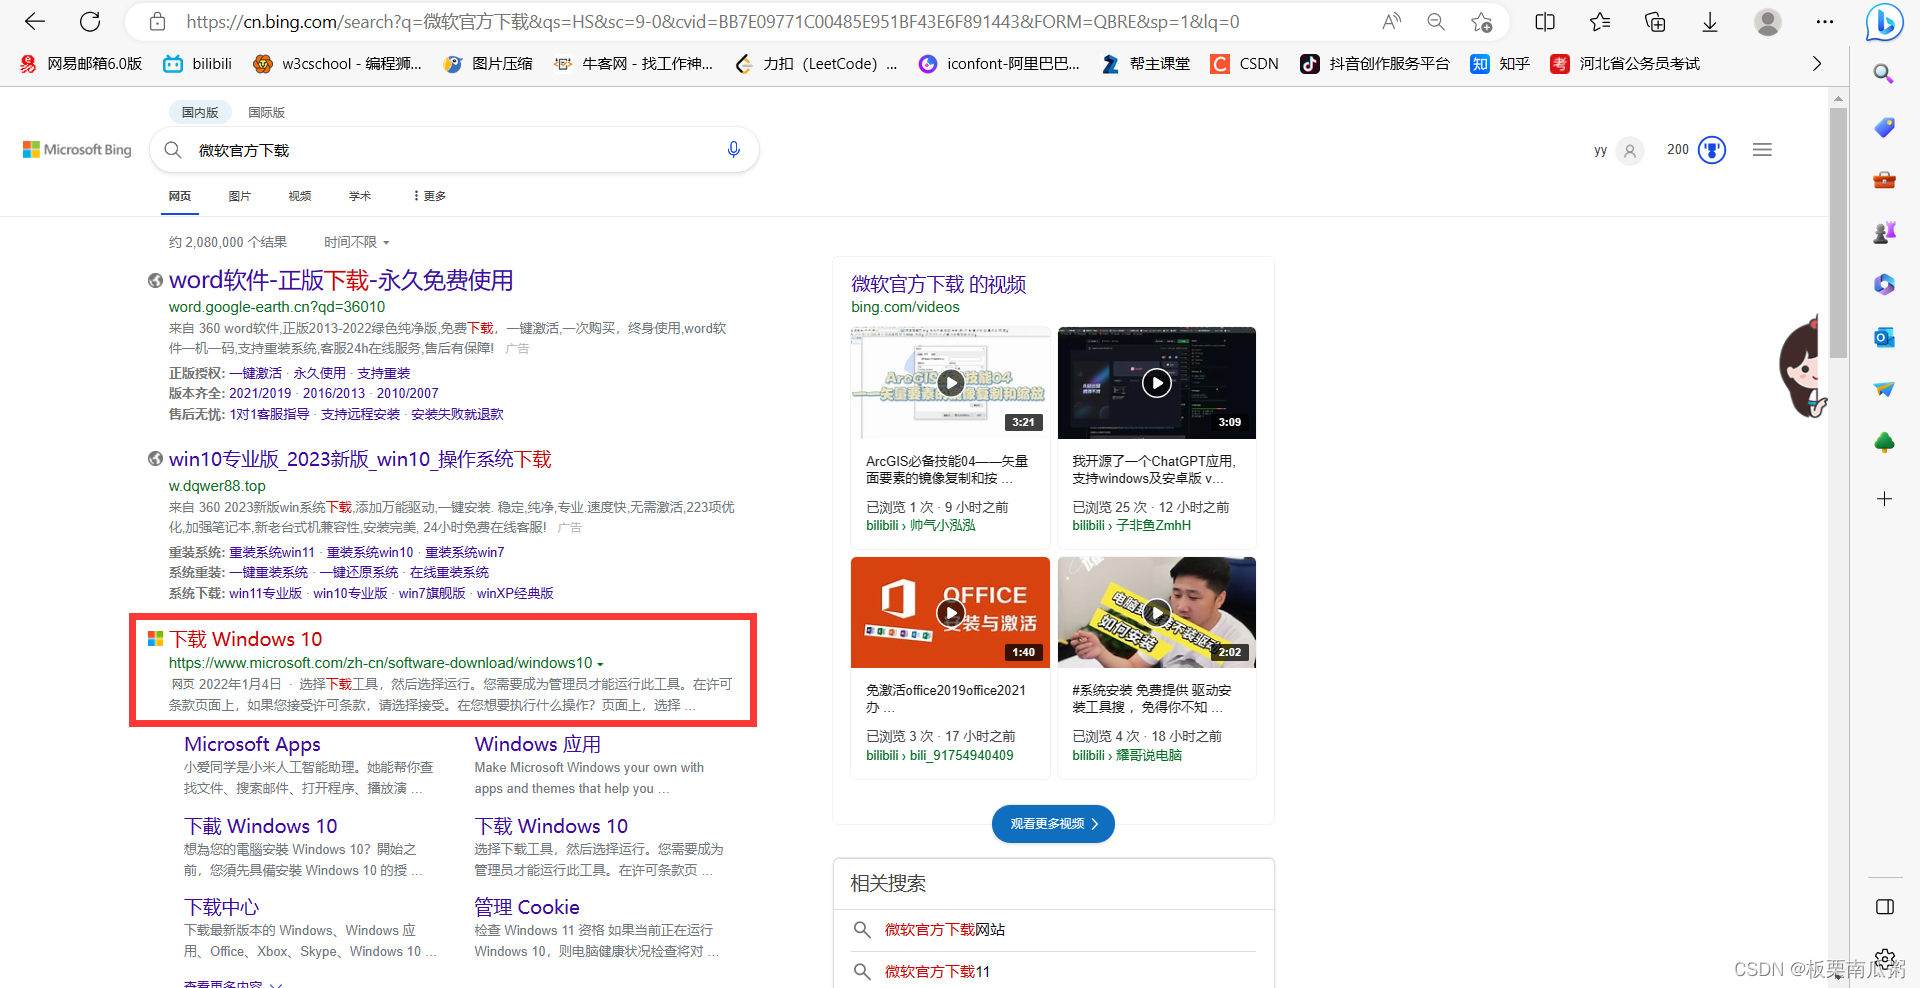Viewport: 1920px width, 988px height.
Task: Expand arrow beside microsoft.com windows10 URL
Action: [601, 664]
